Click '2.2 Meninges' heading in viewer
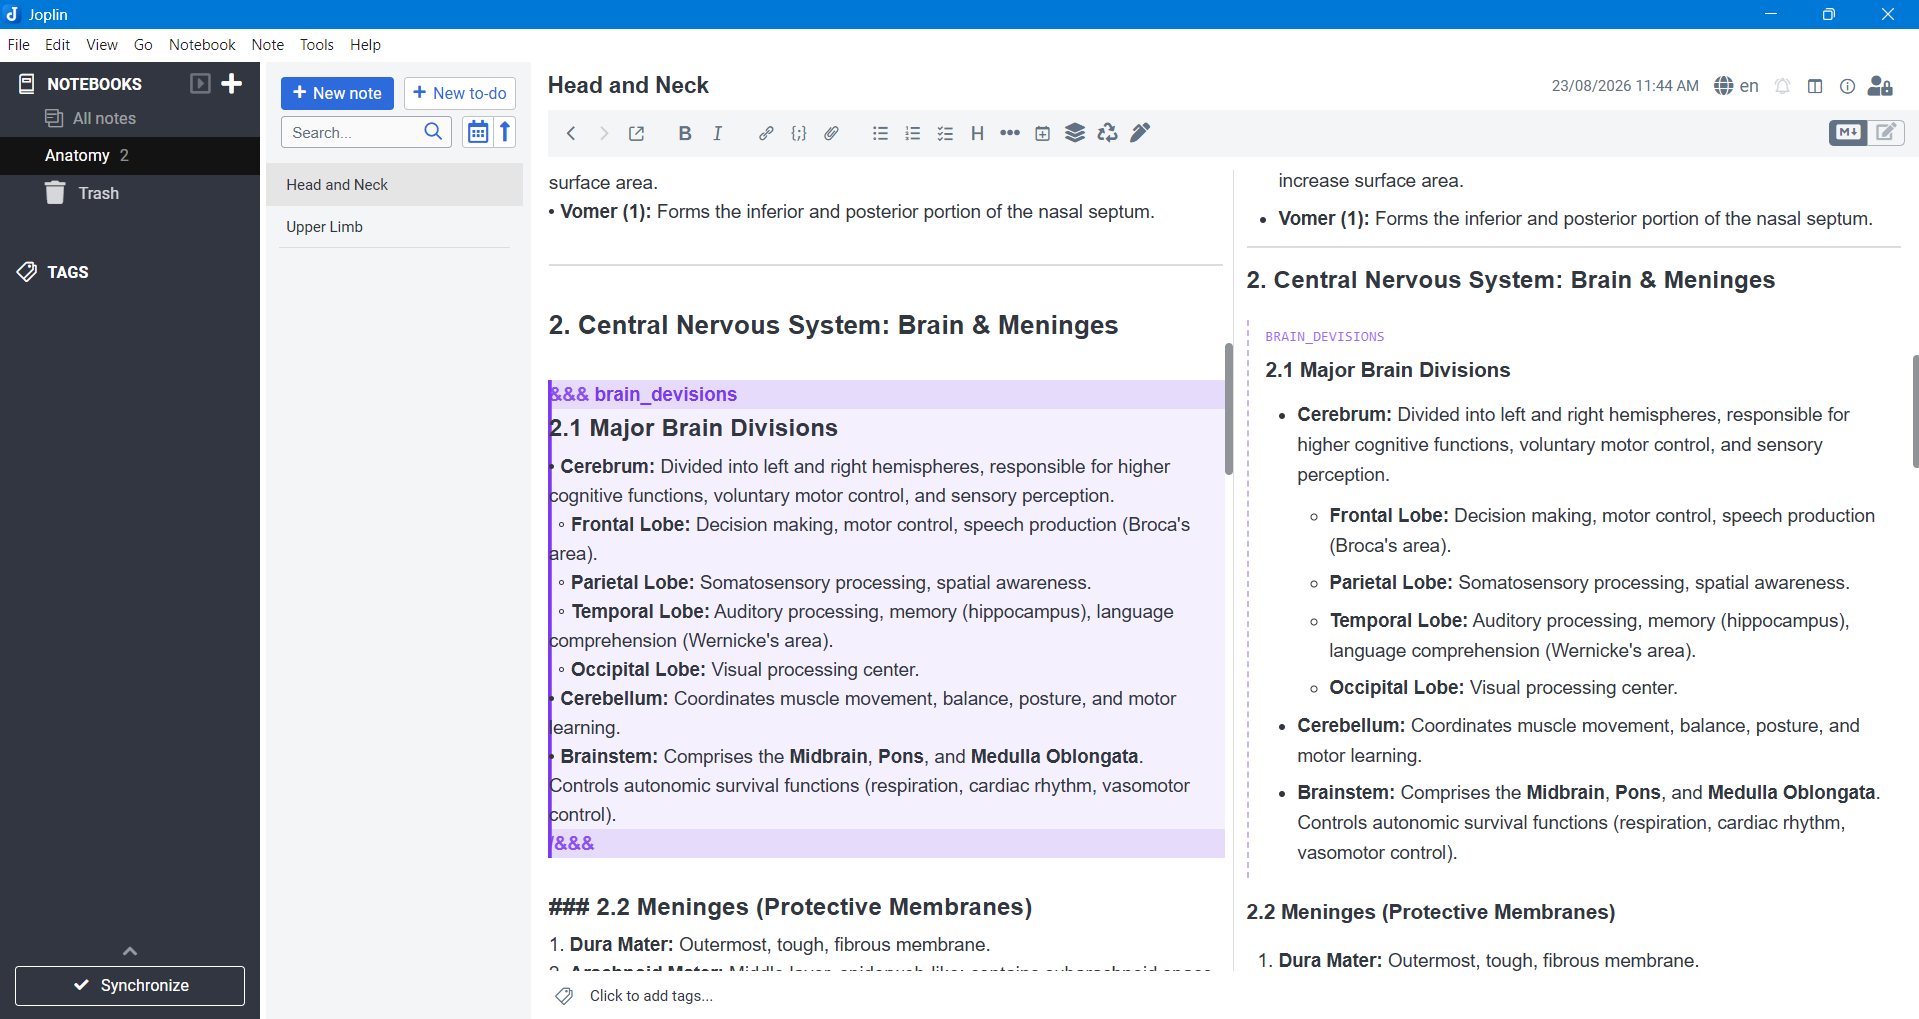The image size is (1919, 1019). coord(1431,912)
